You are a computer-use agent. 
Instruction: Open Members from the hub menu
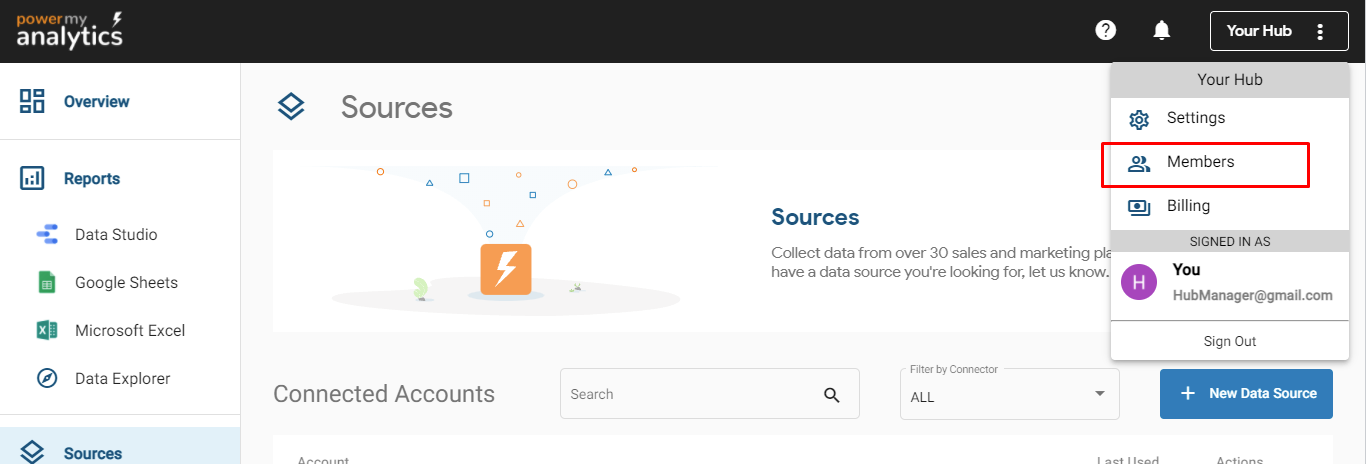1200,162
